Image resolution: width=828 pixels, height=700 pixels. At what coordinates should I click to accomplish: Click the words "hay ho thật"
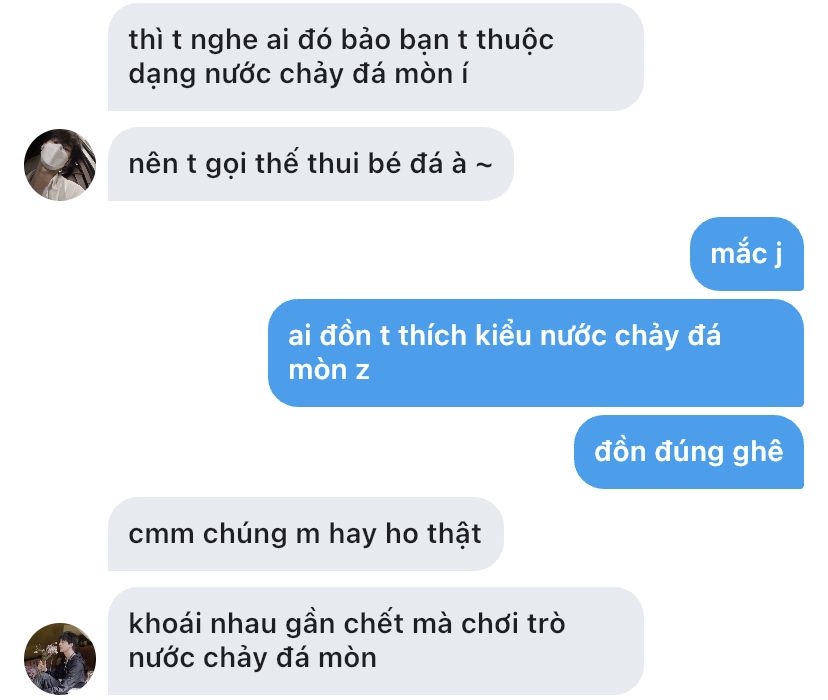pyautogui.click(x=405, y=534)
